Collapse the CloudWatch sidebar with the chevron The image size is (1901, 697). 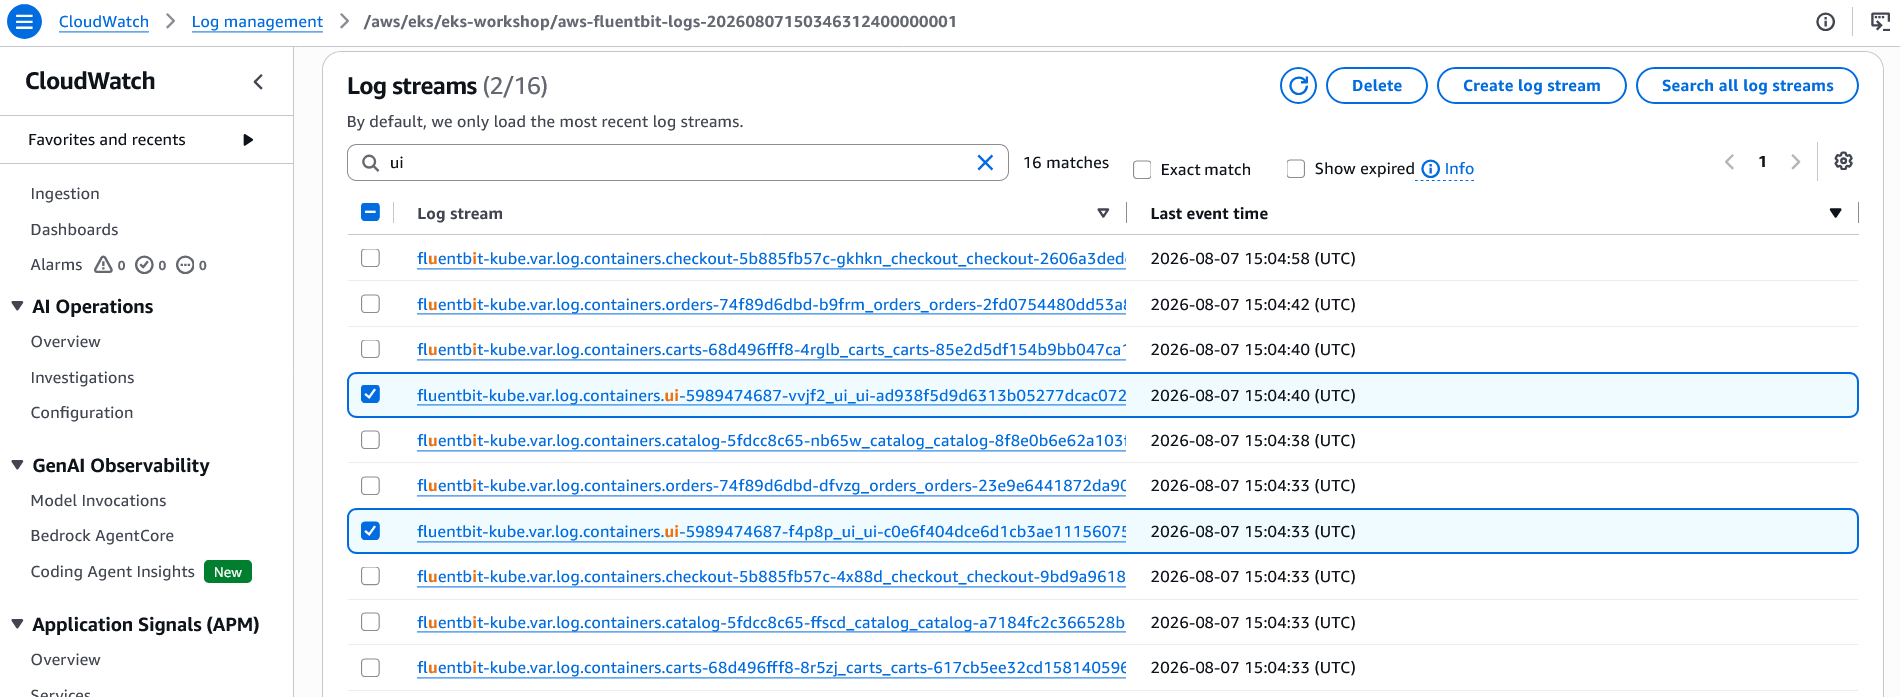tap(258, 82)
